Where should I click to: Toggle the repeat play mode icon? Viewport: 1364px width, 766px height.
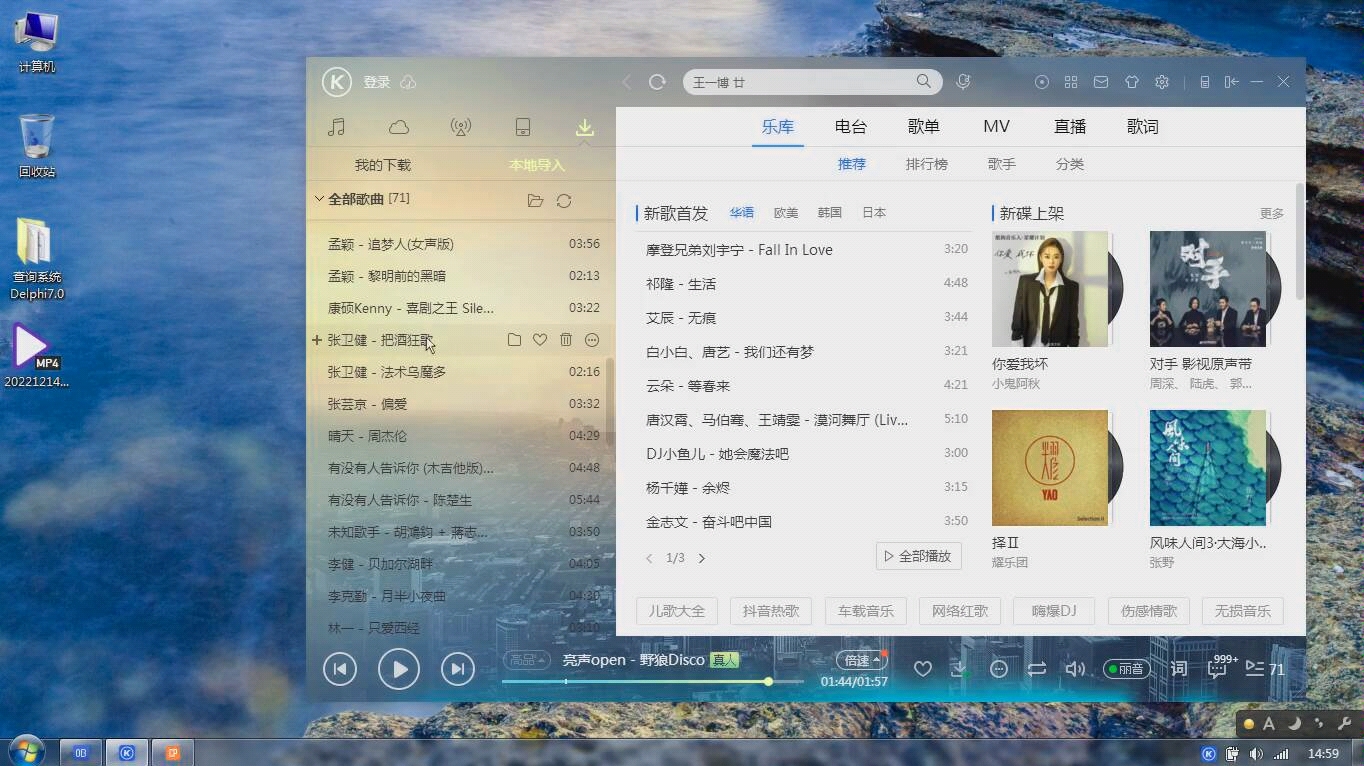1037,669
